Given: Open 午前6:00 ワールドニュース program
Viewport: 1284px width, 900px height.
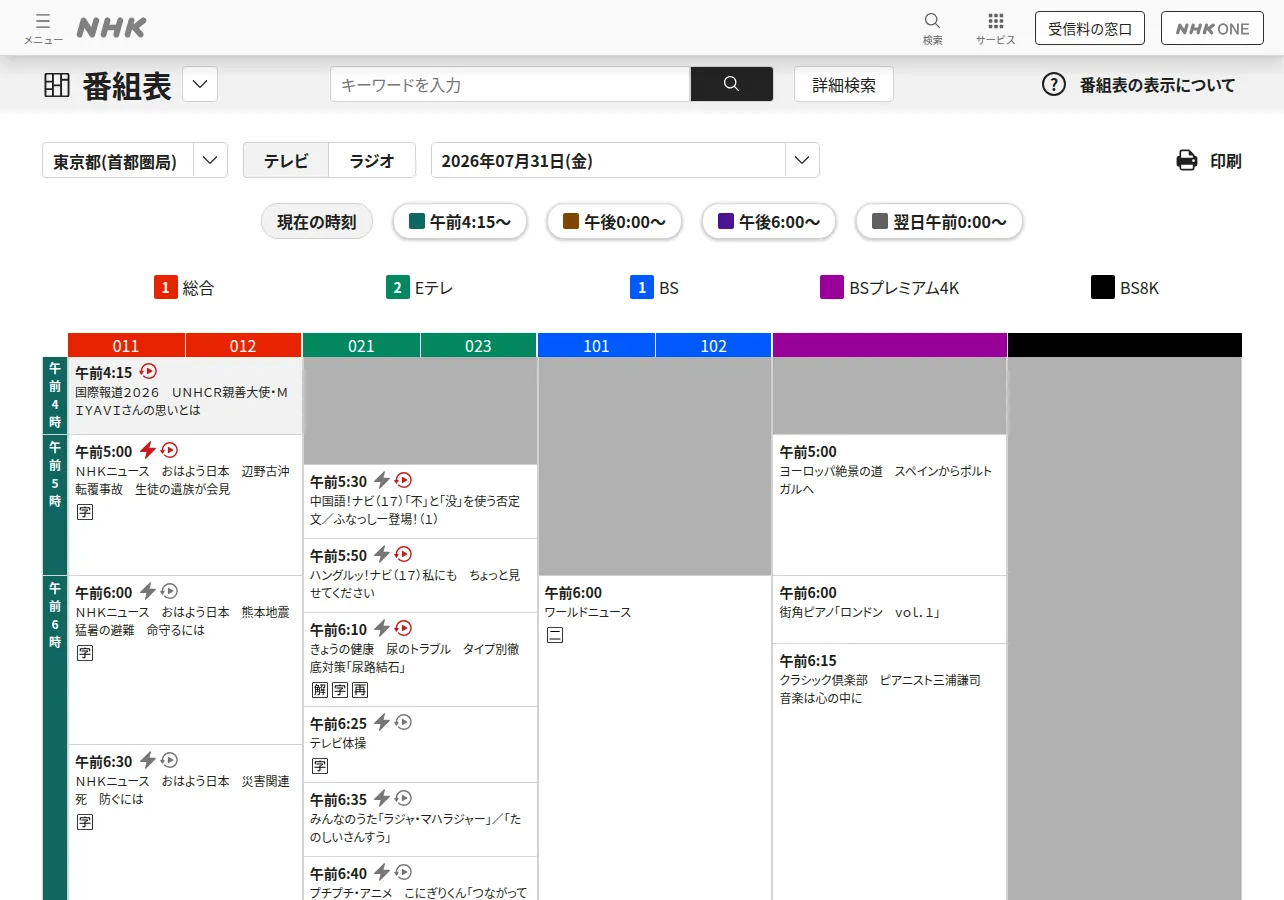Looking at the screenshot, I should tap(655, 738).
